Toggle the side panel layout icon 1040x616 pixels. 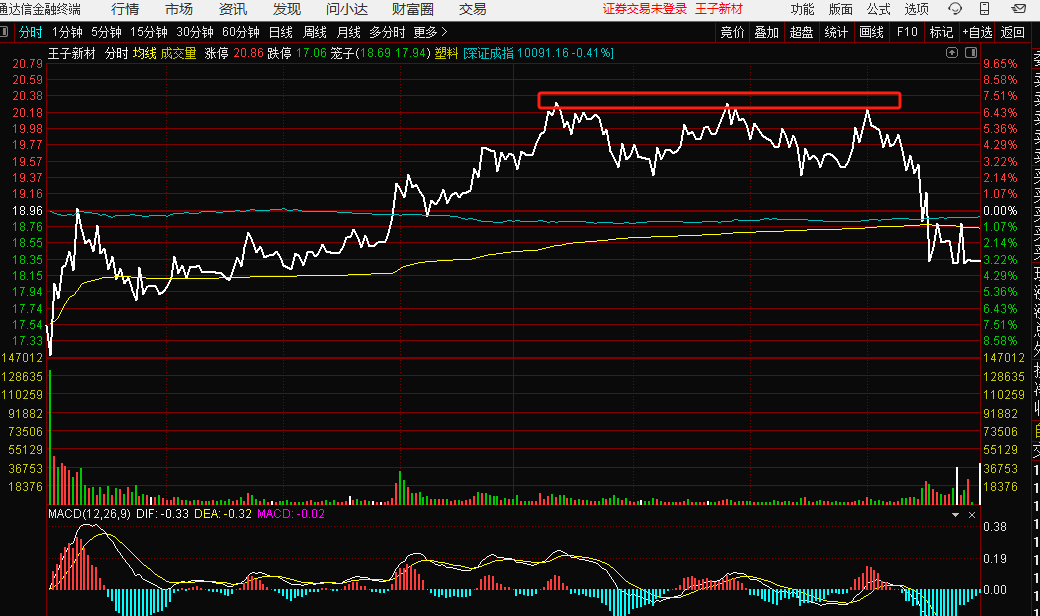[x=971, y=52]
